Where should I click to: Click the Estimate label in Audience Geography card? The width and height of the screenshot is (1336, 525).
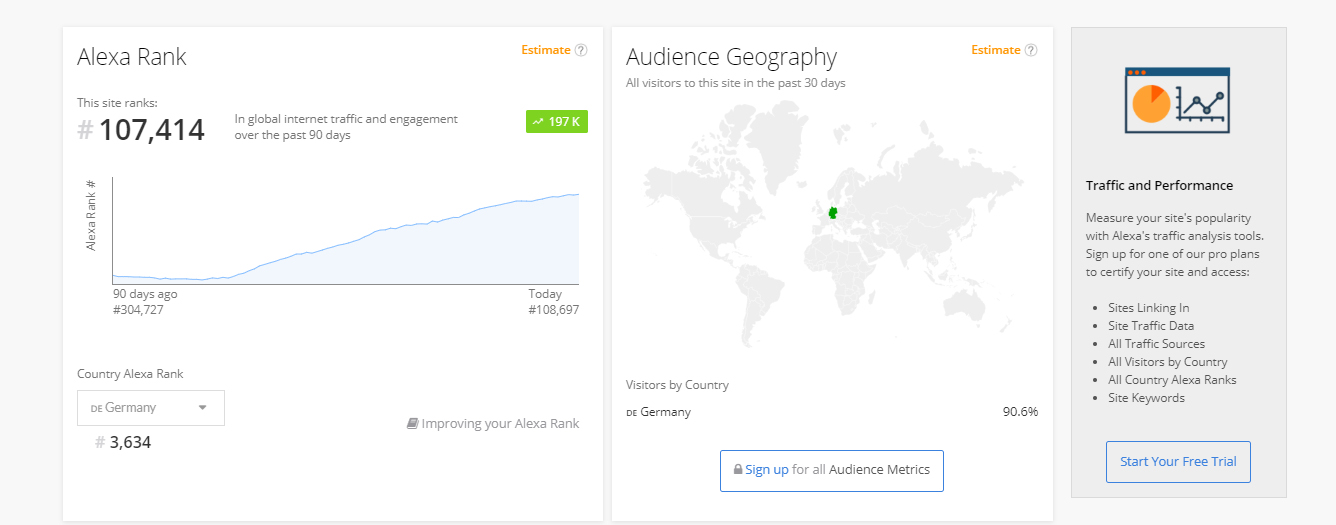tap(996, 50)
